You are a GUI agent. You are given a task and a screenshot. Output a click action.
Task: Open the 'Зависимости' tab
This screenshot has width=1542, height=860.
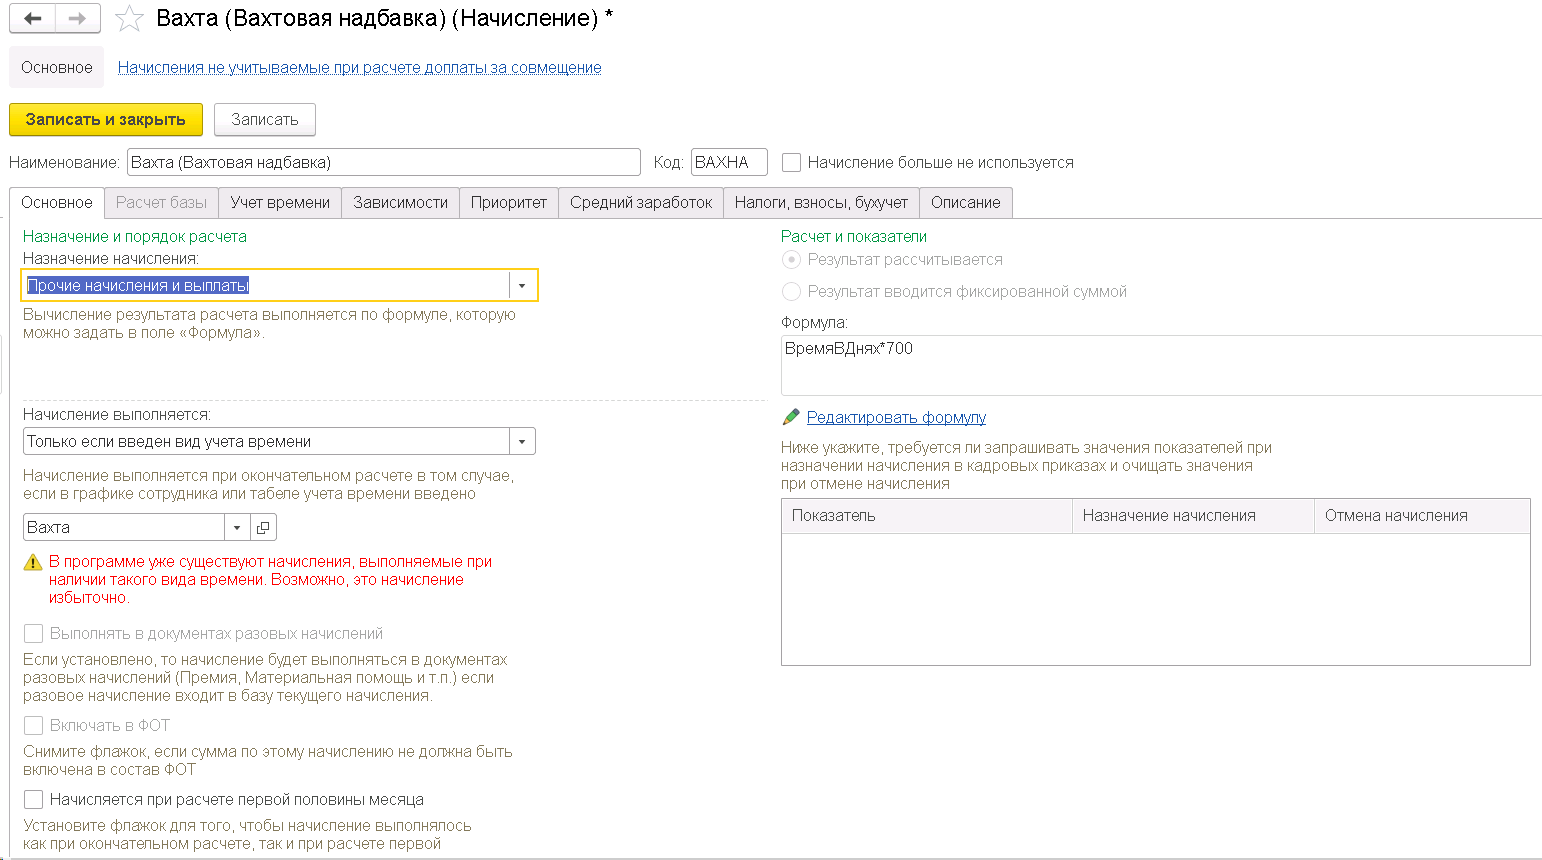[400, 202]
